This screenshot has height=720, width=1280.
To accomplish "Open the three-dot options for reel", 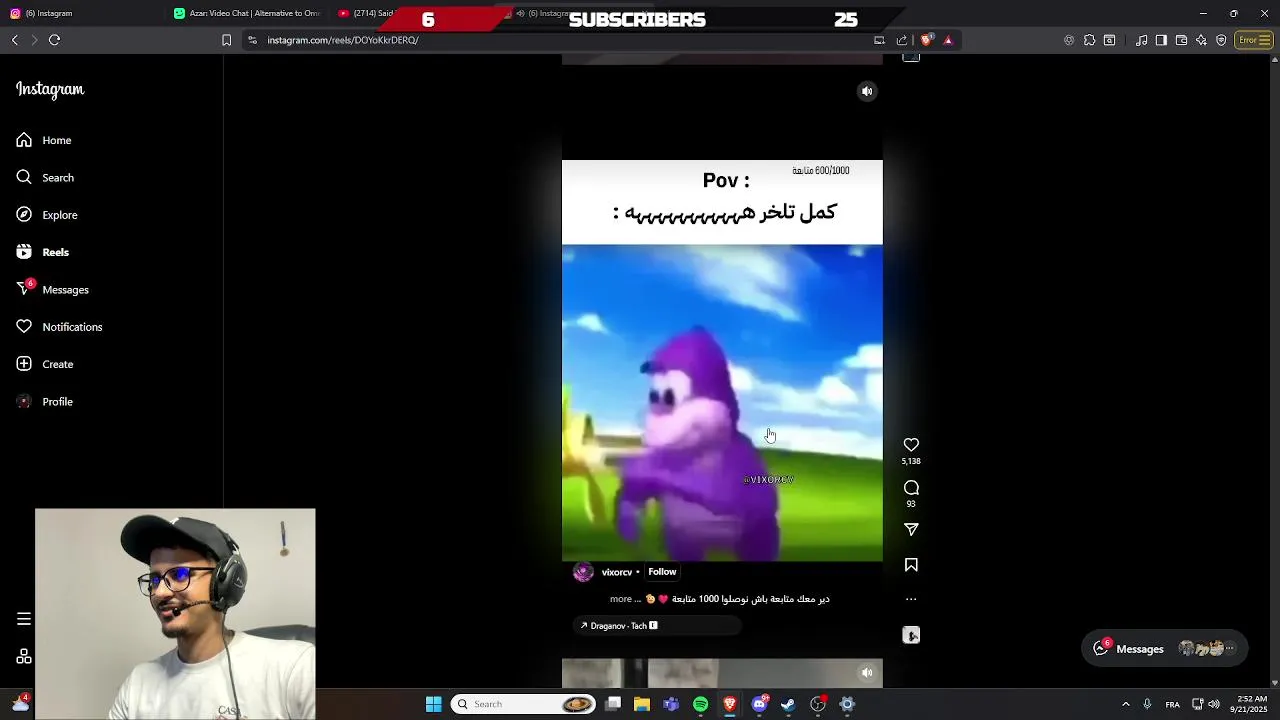I will pos(911,599).
